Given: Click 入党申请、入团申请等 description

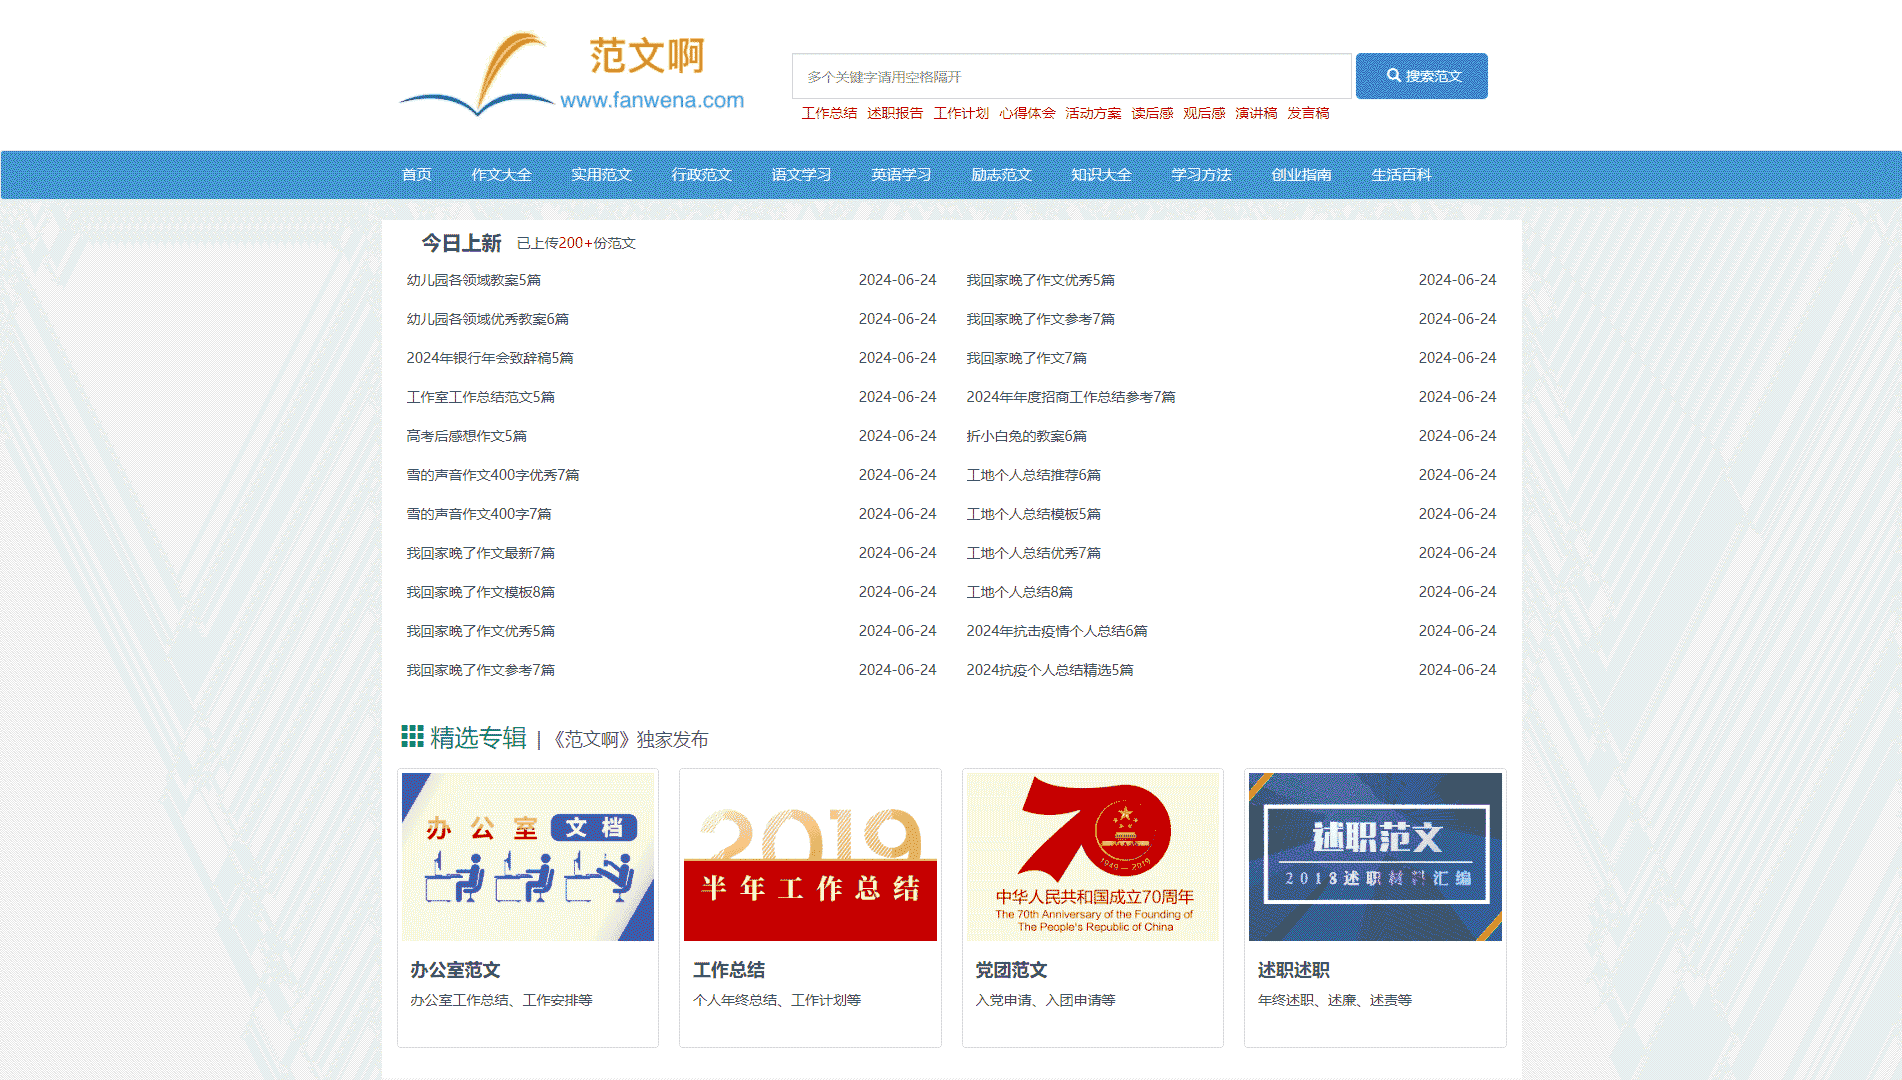Looking at the screenshot, I should pyautogui.click(x=1045, y=1000).
